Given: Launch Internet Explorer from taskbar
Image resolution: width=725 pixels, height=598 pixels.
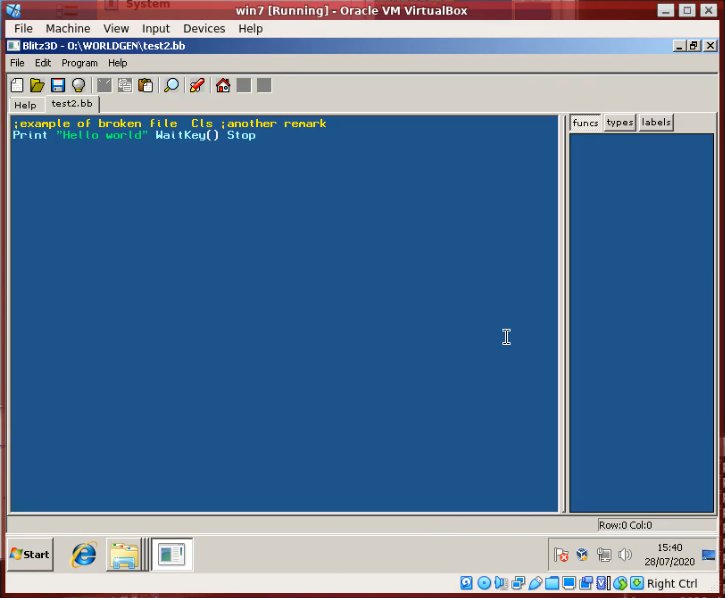Looking at the screenshot, I should click(x=84, y=554).
